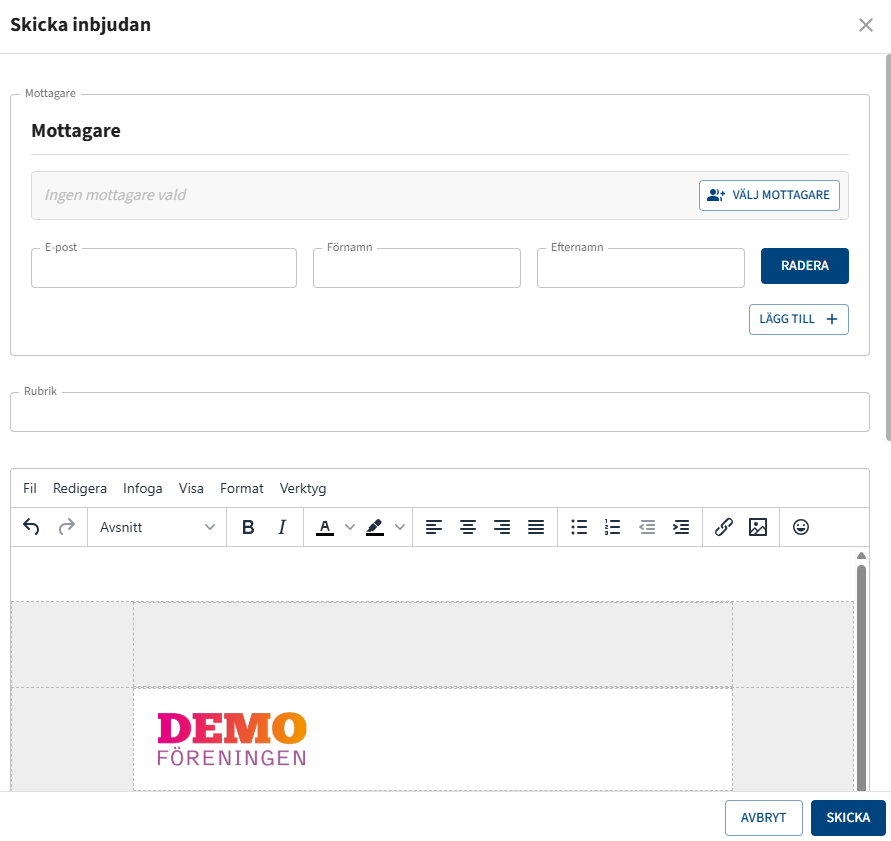
Task: Redo the last undone edit
Action: point(66,527)
